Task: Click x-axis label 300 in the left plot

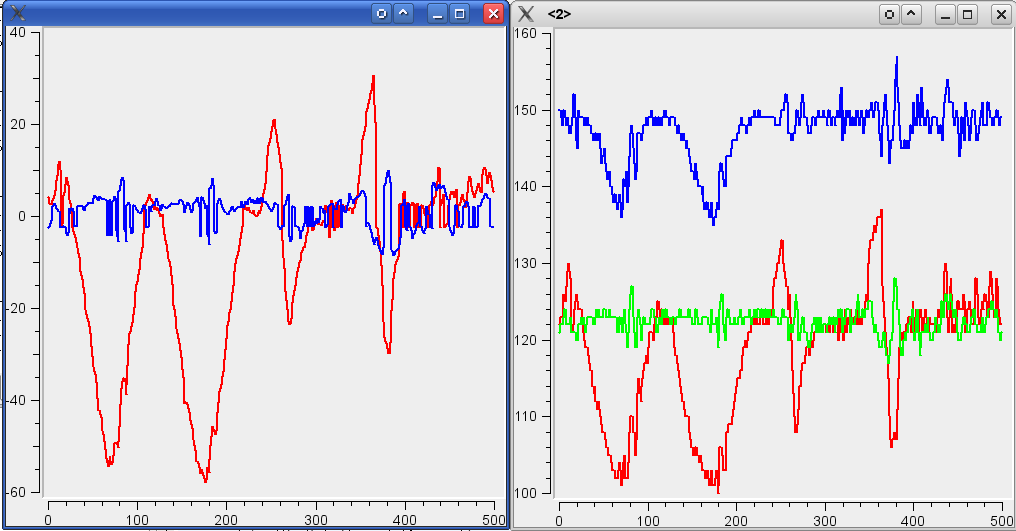Action: [x=316, y=520]
